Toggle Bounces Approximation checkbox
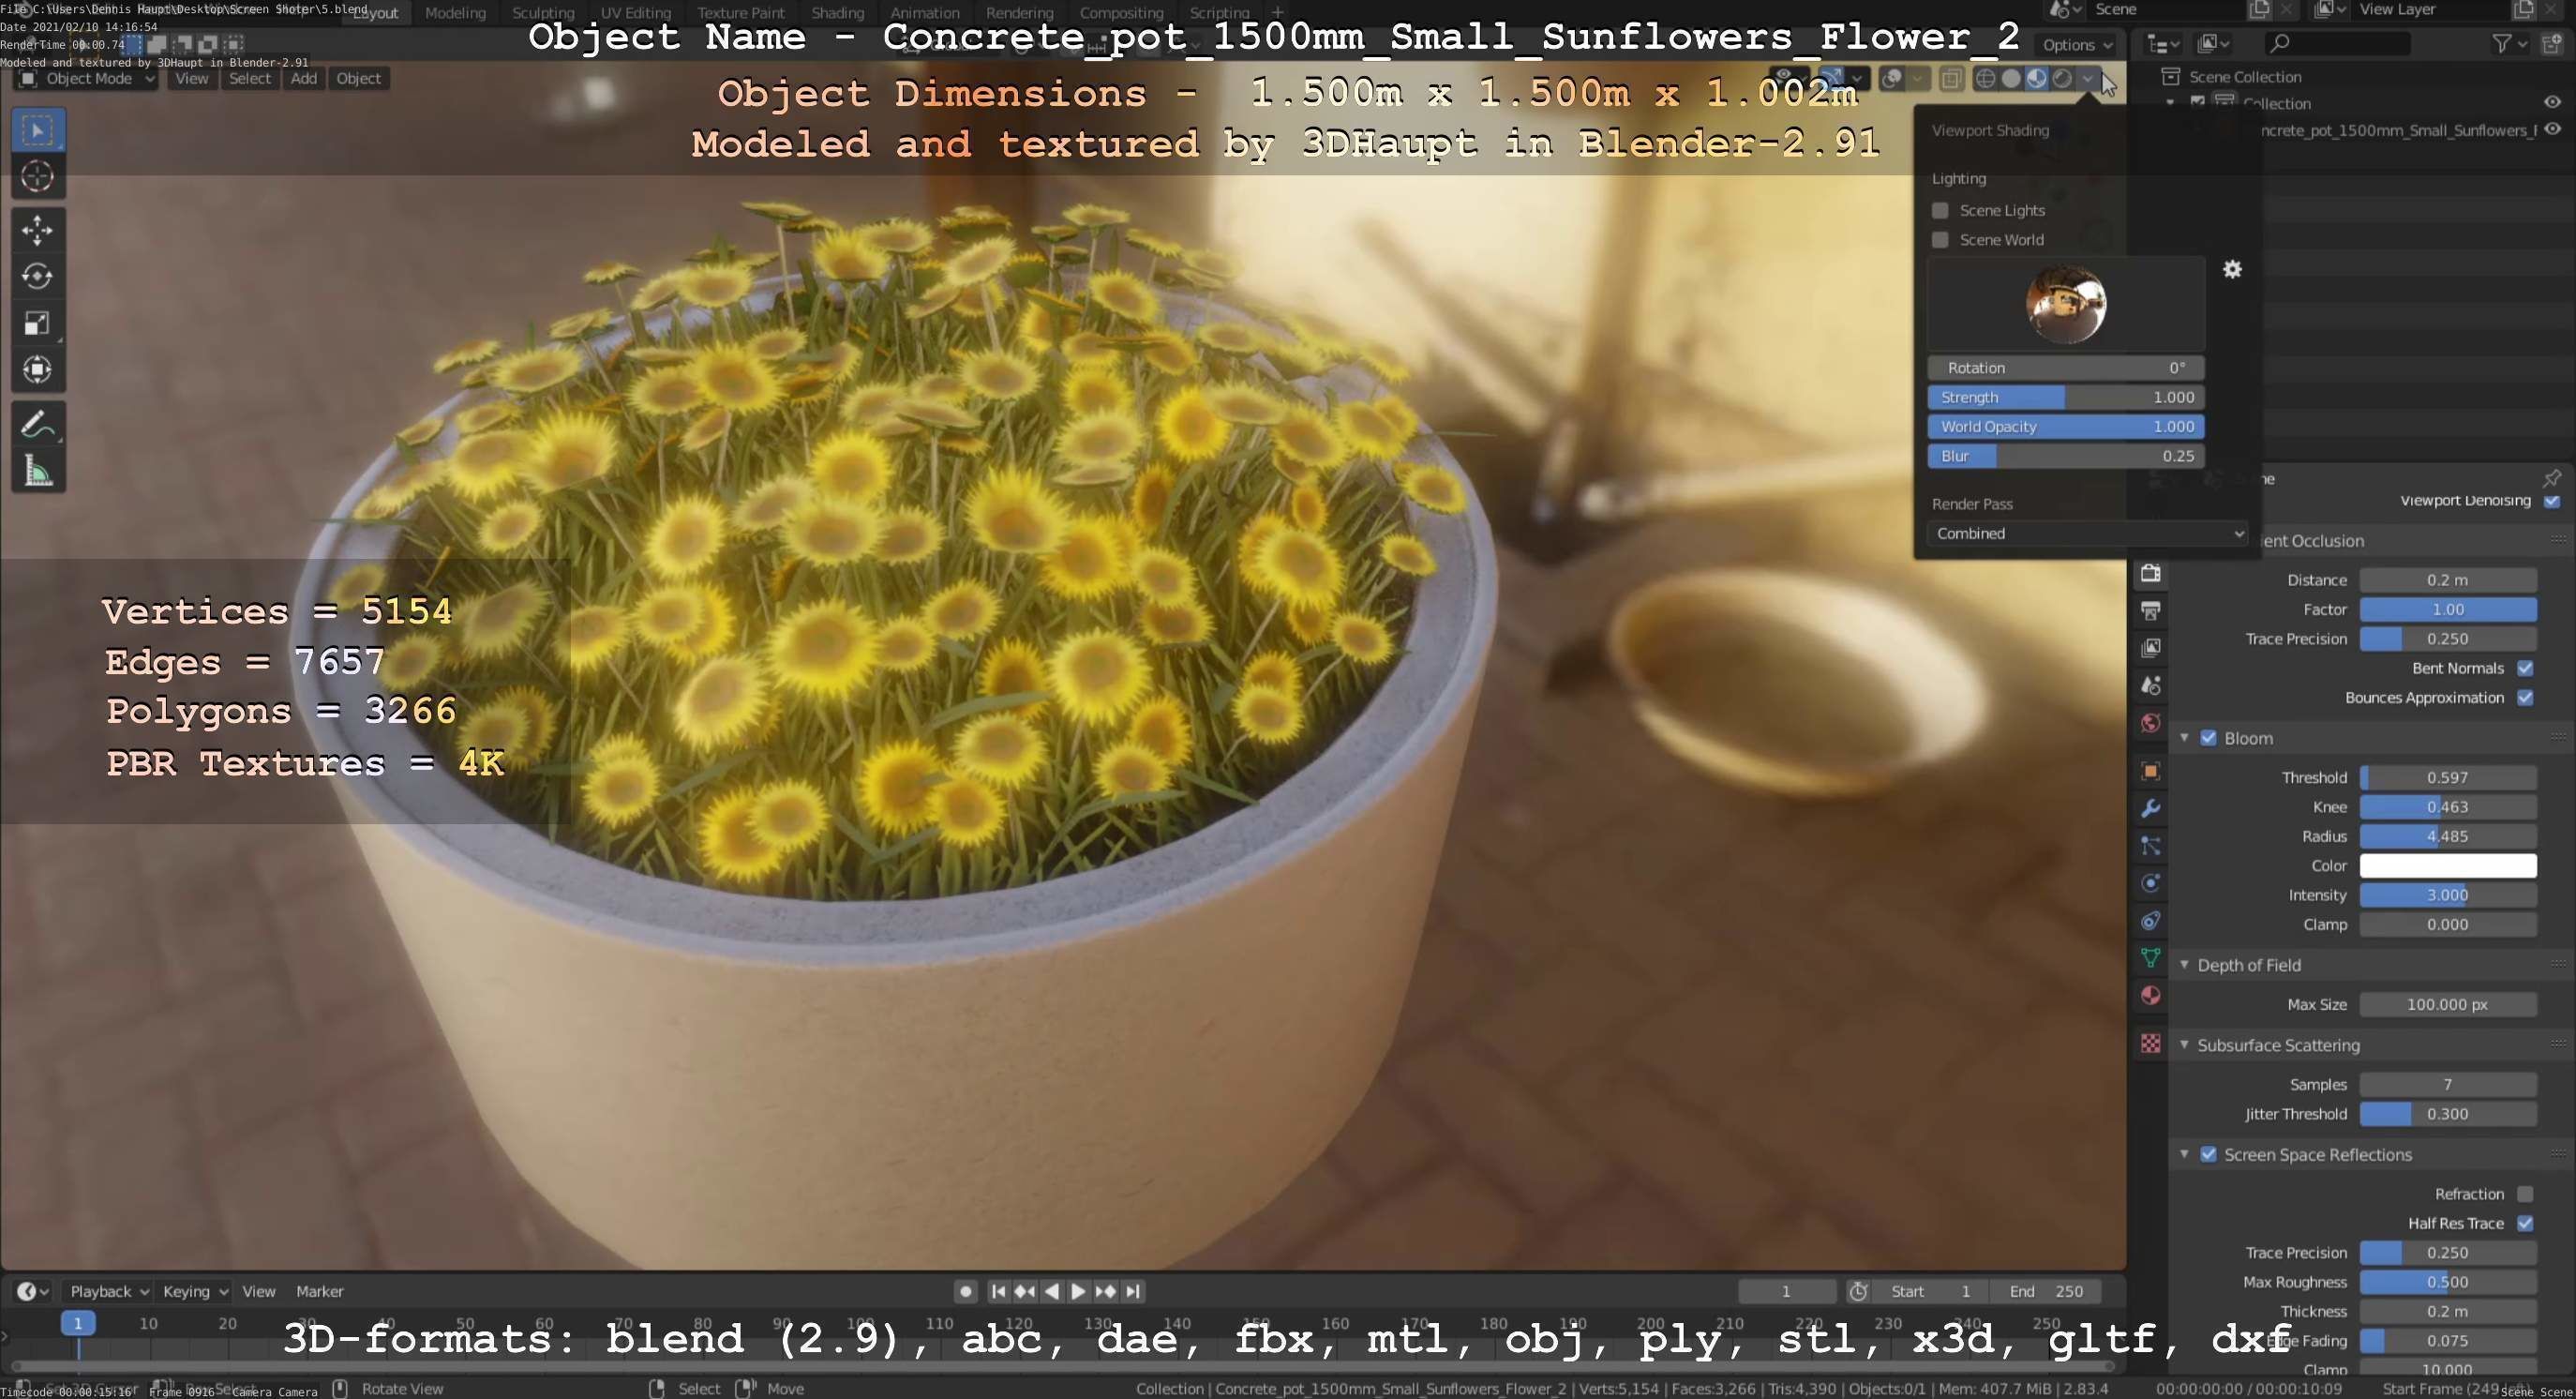 coord(2525,698)
